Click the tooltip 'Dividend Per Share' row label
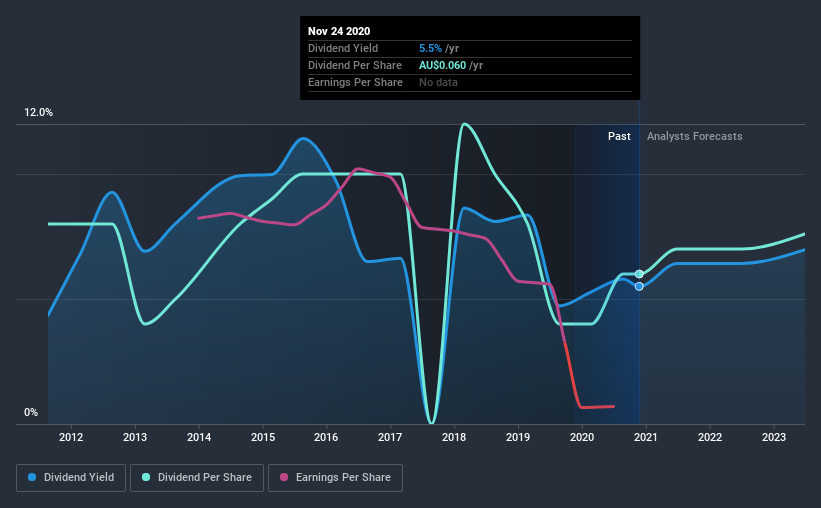The height and width of the screenshot is (508, 821). 354,65
